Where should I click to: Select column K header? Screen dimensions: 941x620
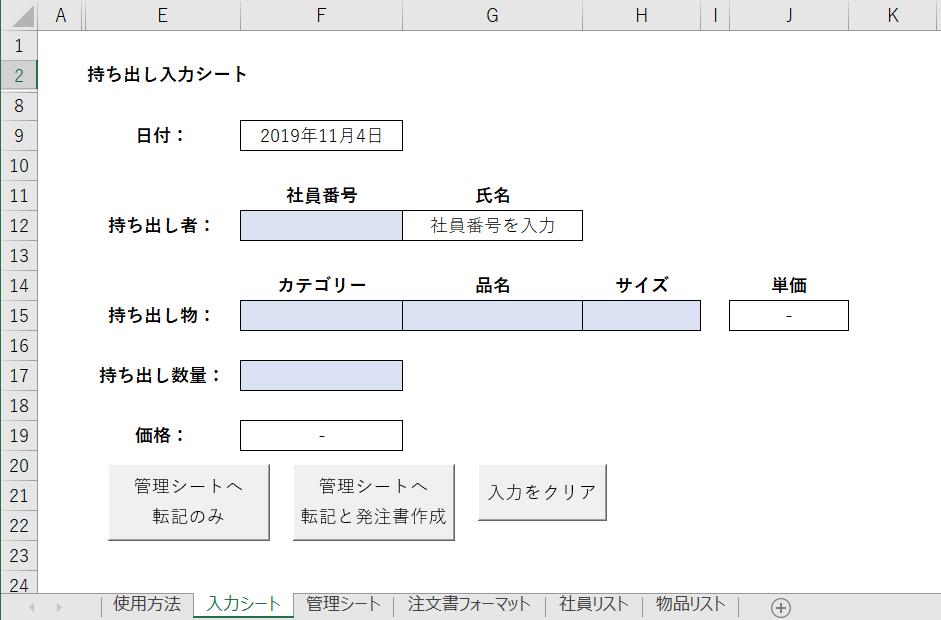(x=893, y=15)
